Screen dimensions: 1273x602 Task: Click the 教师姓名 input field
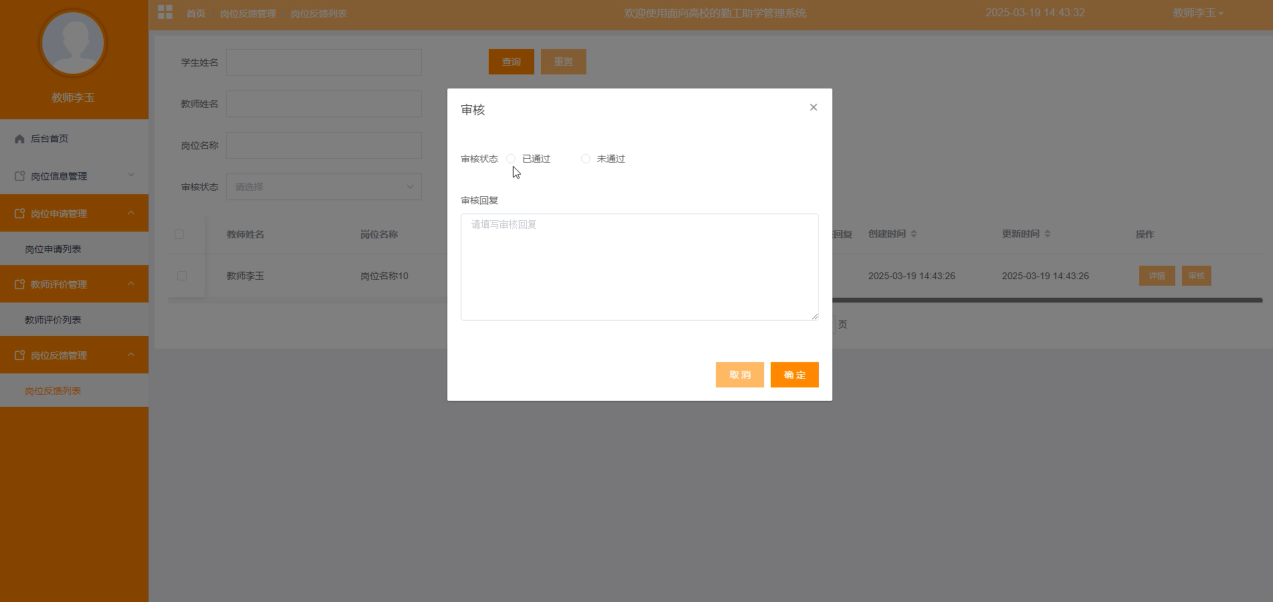324,104
